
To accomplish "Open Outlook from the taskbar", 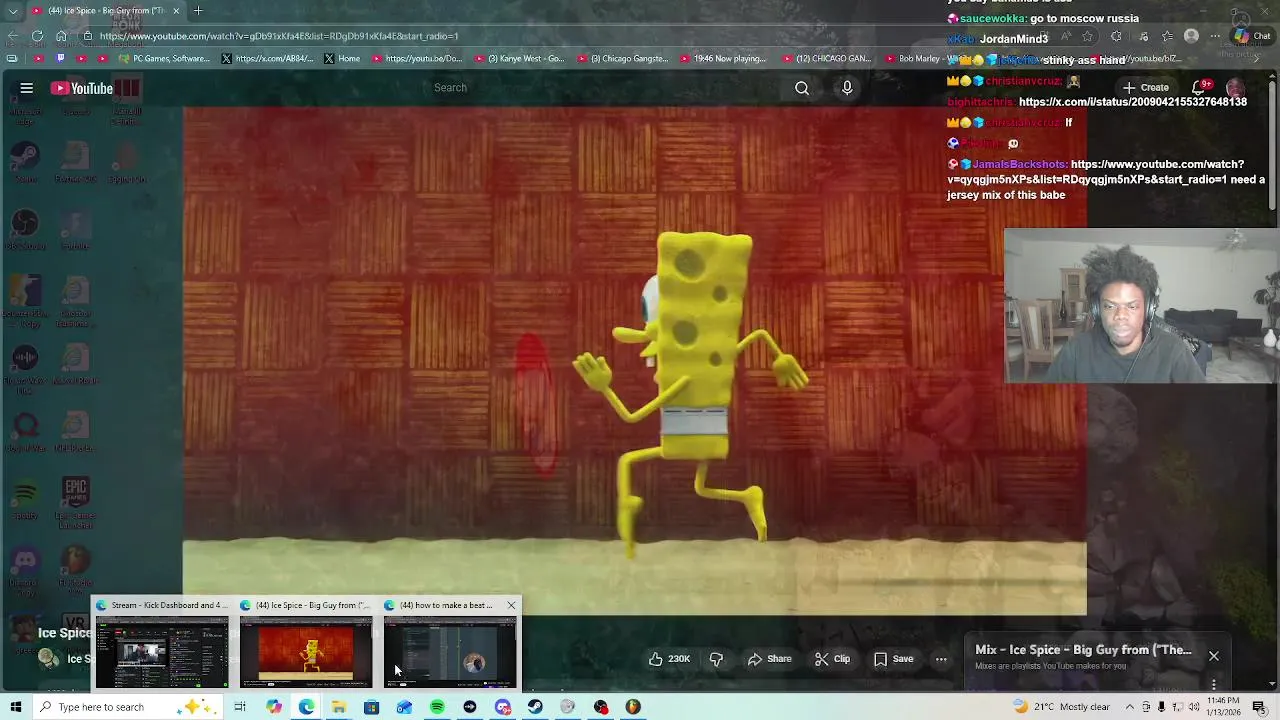I will click(x=404, y=707).
